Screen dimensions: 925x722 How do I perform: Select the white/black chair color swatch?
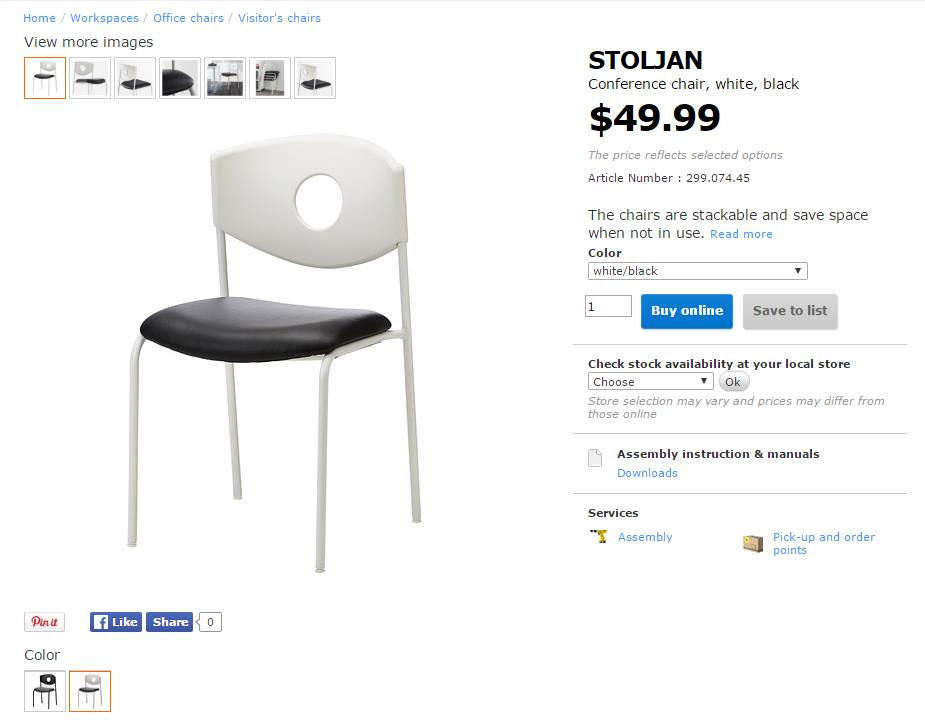click(x=90, y=691)
